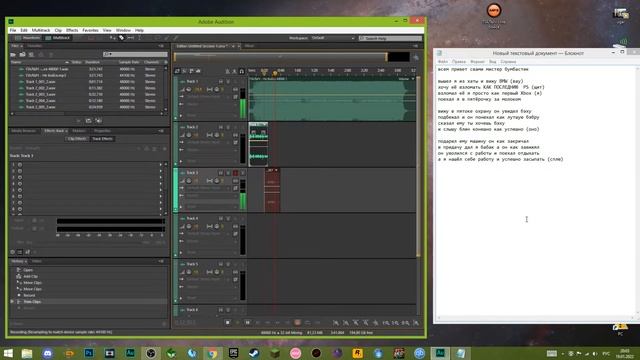Open Discord from taskbar
The height and width of the screenshot is (360, 640).
[47, 353]
